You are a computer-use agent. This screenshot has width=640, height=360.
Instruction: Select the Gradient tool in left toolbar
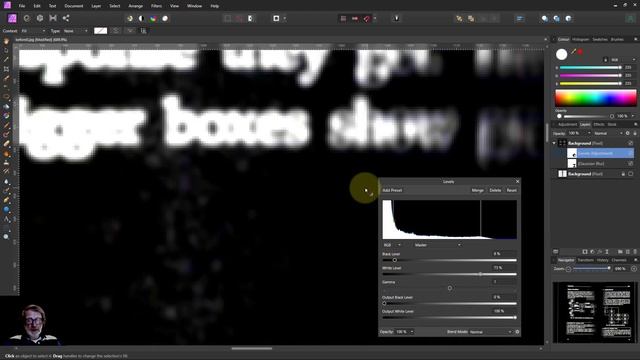(x=6, y=116)
